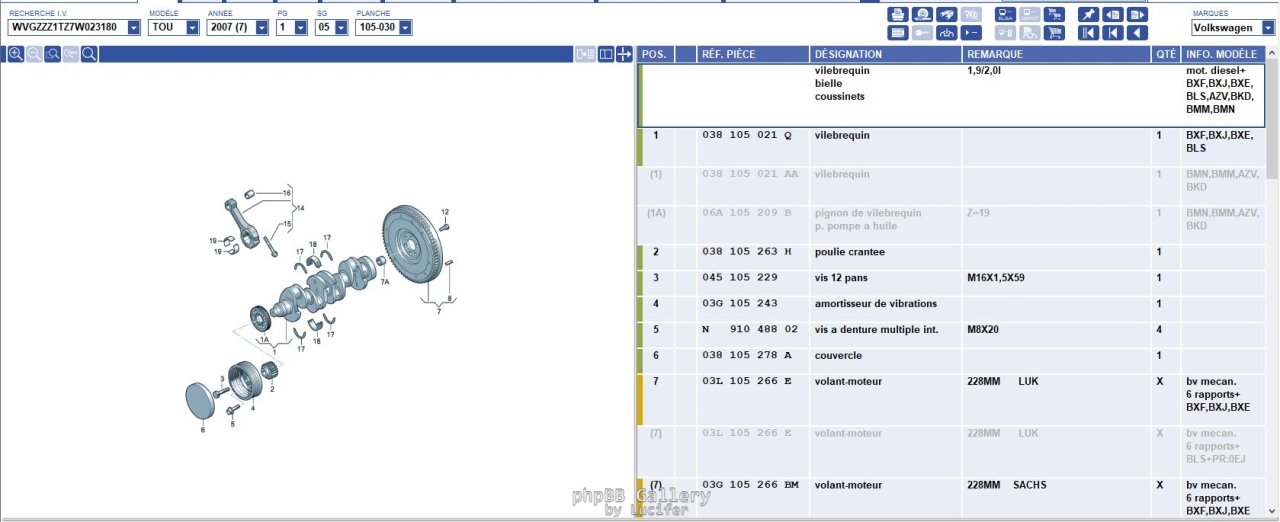Expand the Année 2007 dropdown

point(262,28)
